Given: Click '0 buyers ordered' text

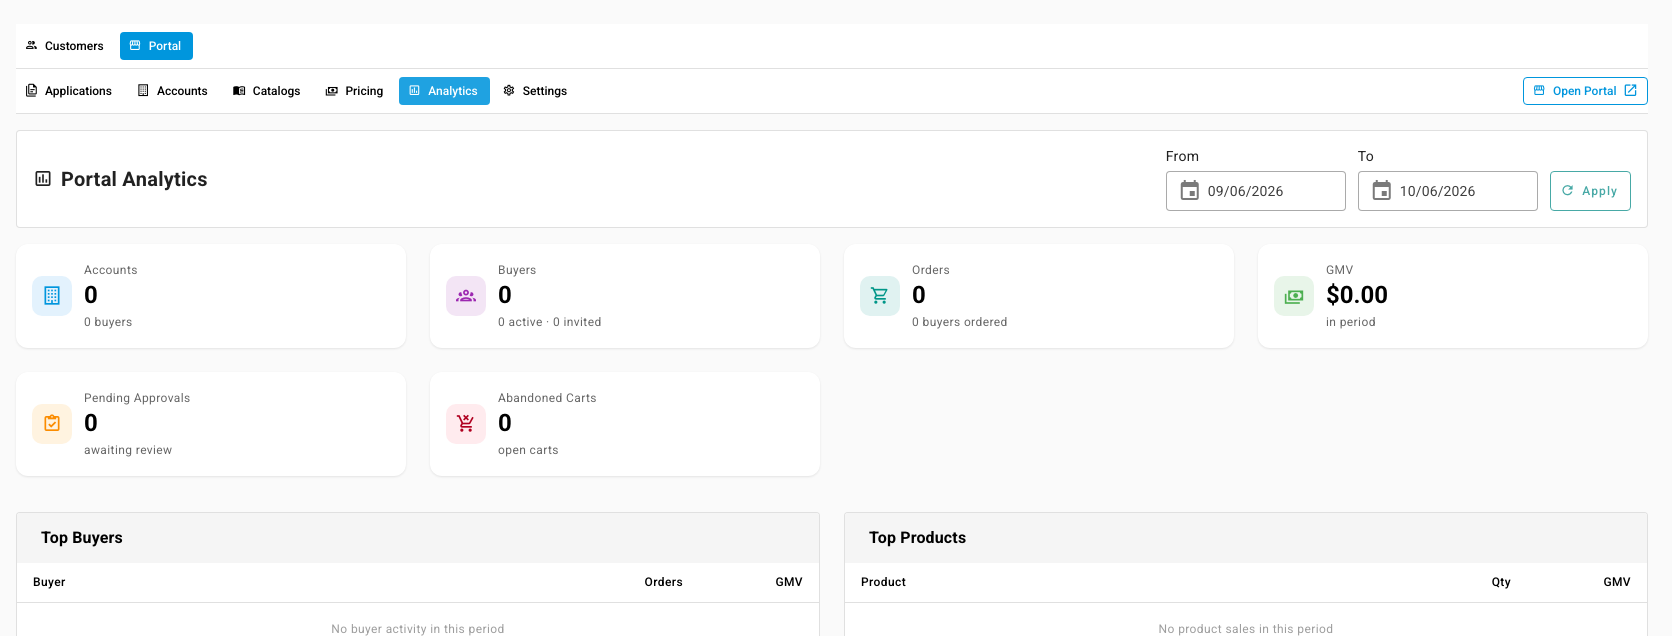Looking at the screenshot, I should (x=959, y=322).
